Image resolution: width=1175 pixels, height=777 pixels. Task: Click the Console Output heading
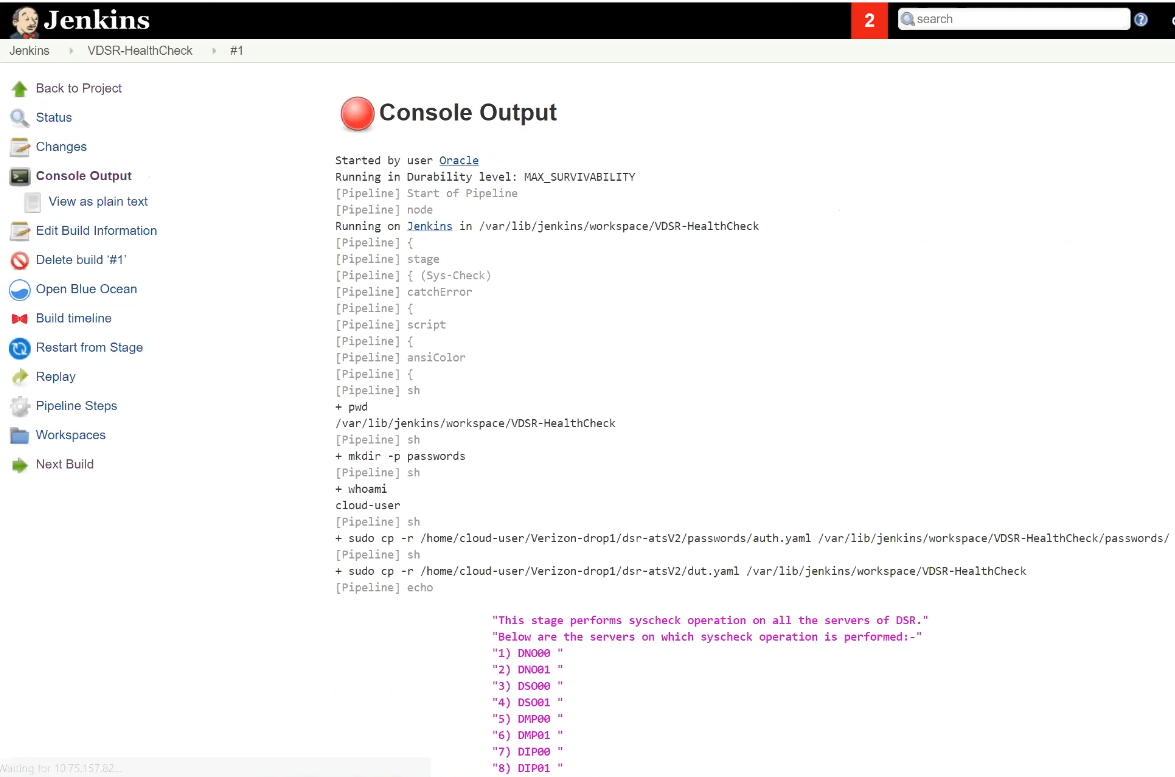point(468,112)
